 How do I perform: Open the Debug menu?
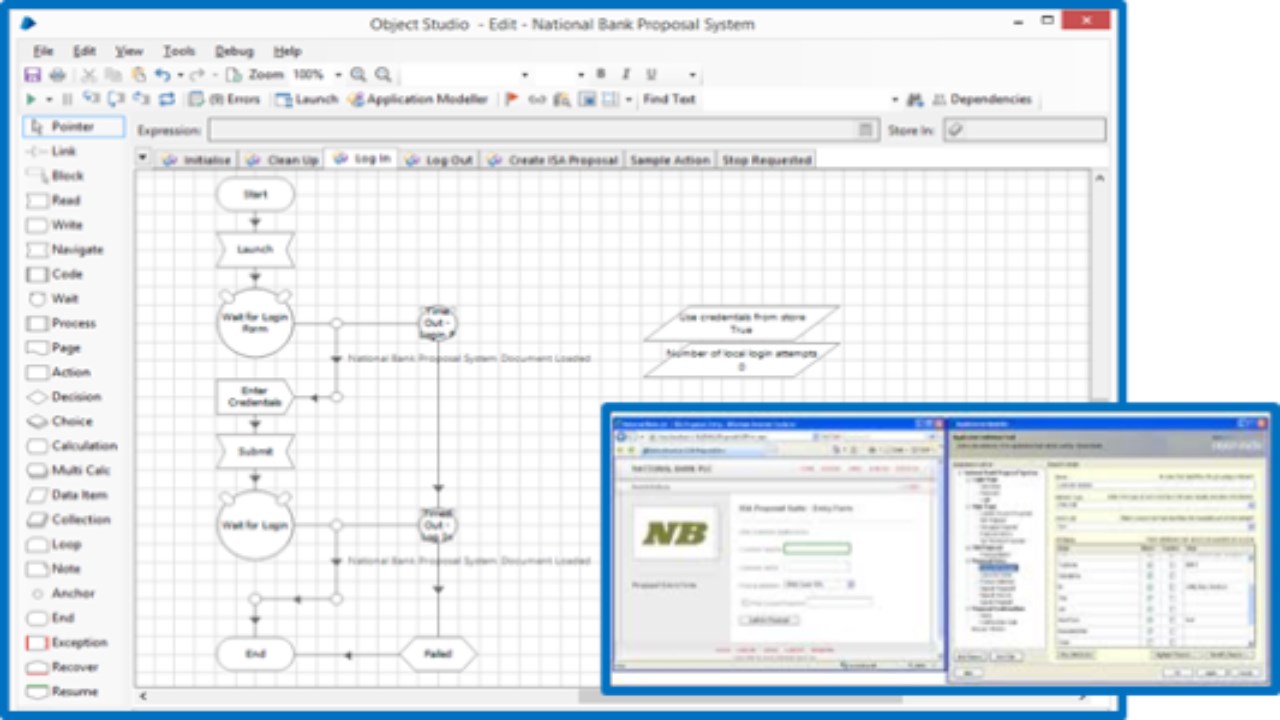tap(234, 51)
